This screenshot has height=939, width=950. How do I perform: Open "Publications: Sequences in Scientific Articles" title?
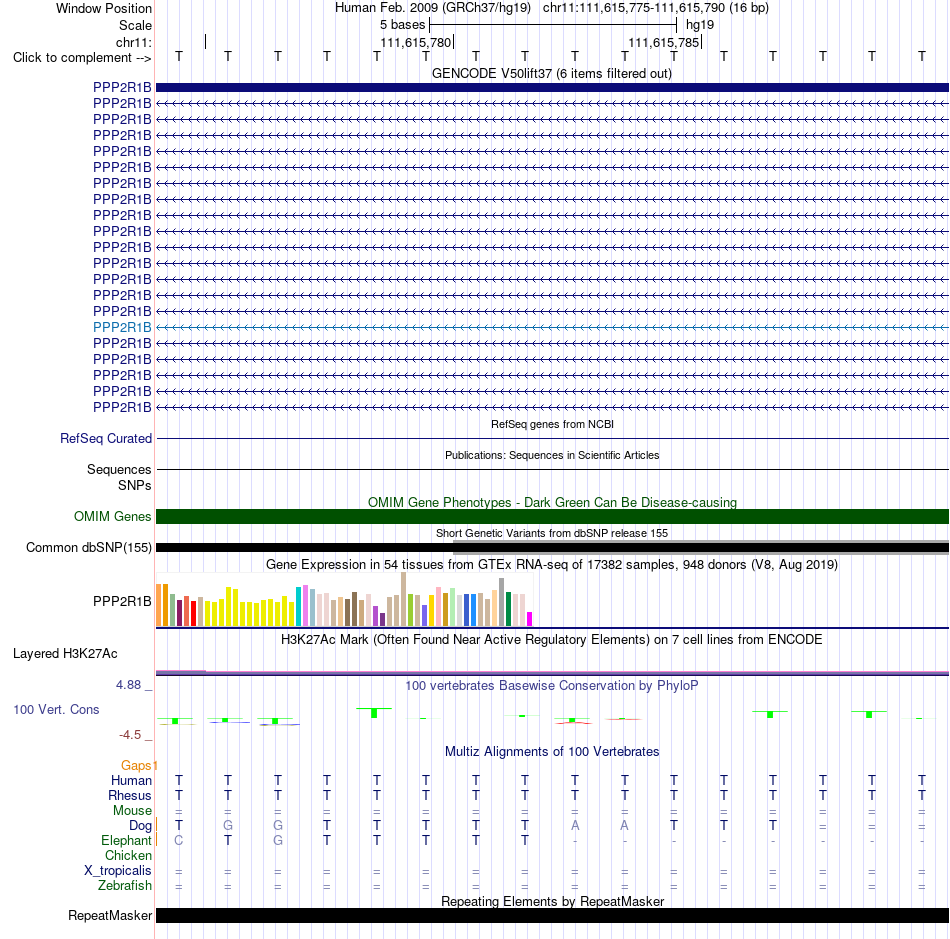tap(552, 455)
